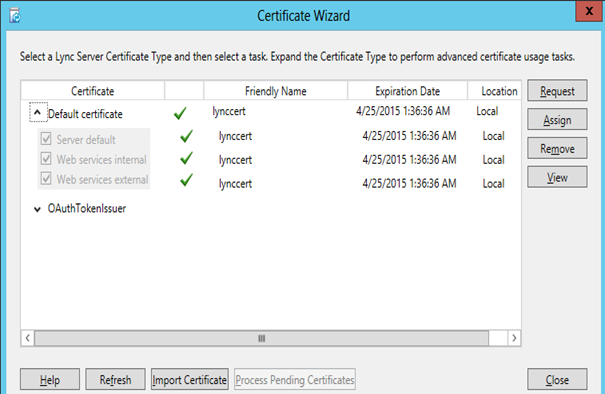This screenshot has width=605, height=394.
Task: Click the Request button
Action: tap(557, 91)
